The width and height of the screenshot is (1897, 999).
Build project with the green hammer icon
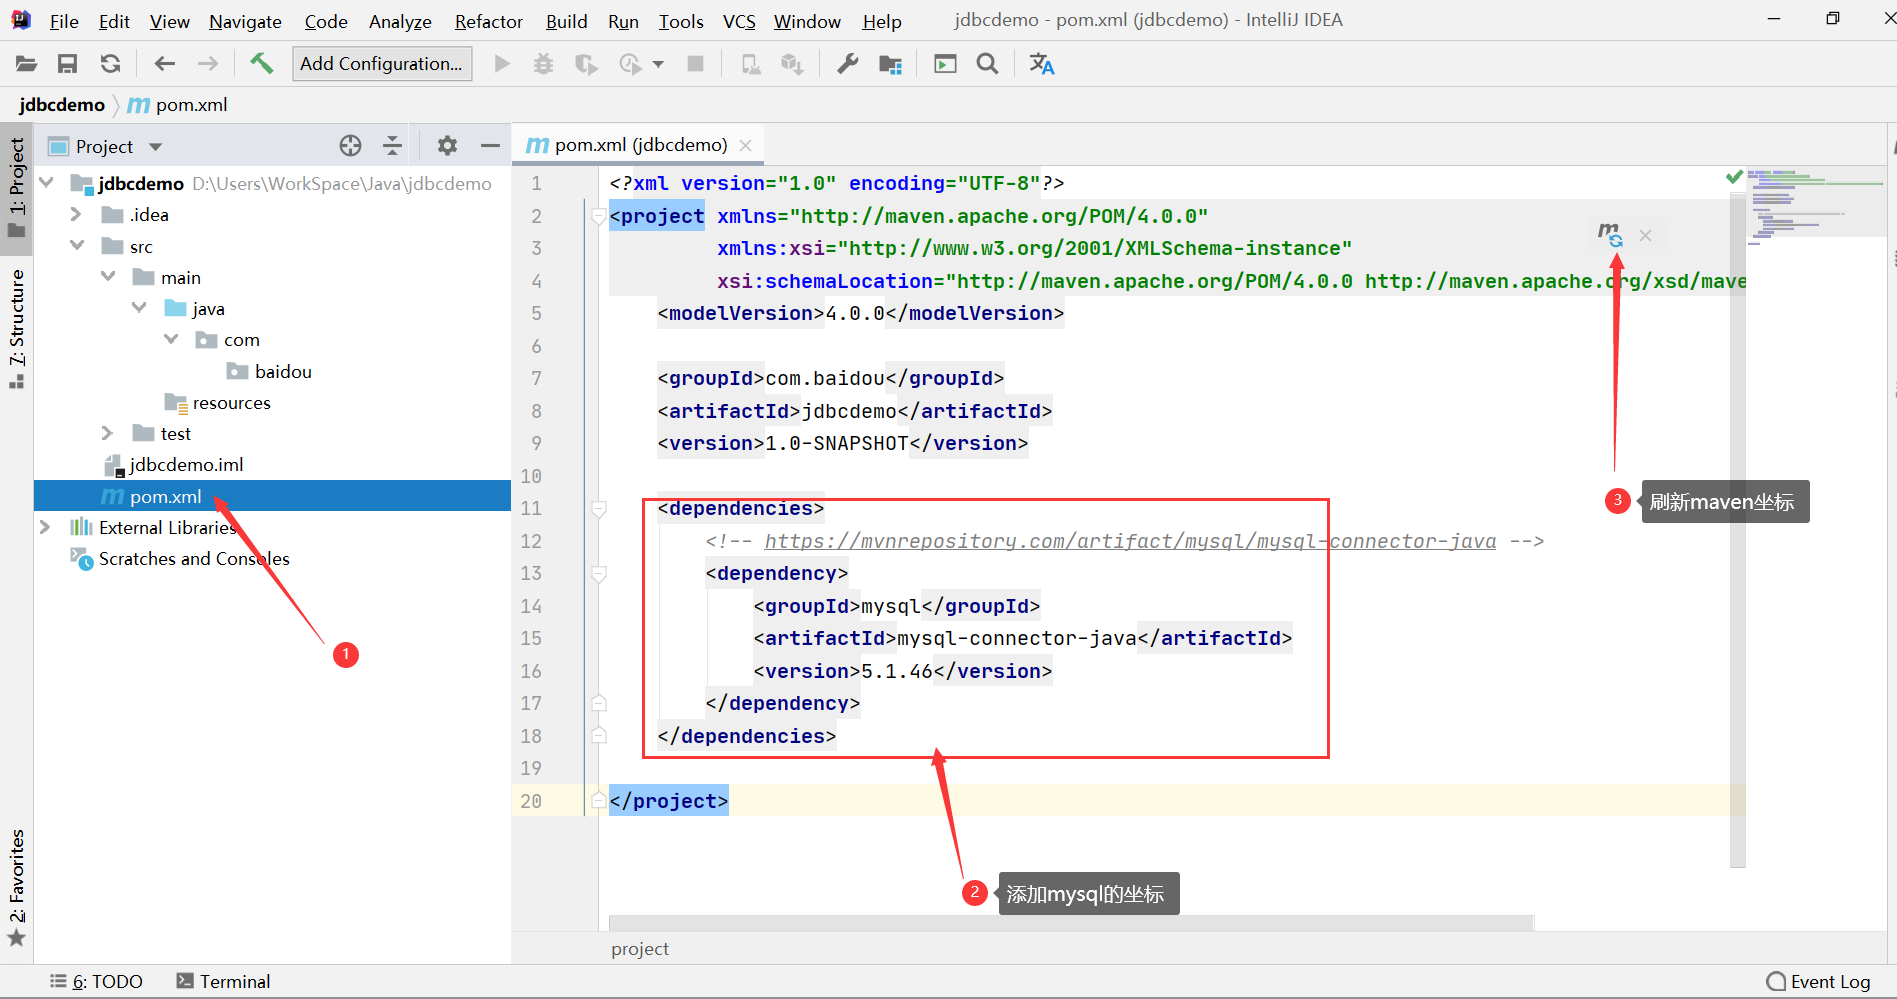pos(261,63)
